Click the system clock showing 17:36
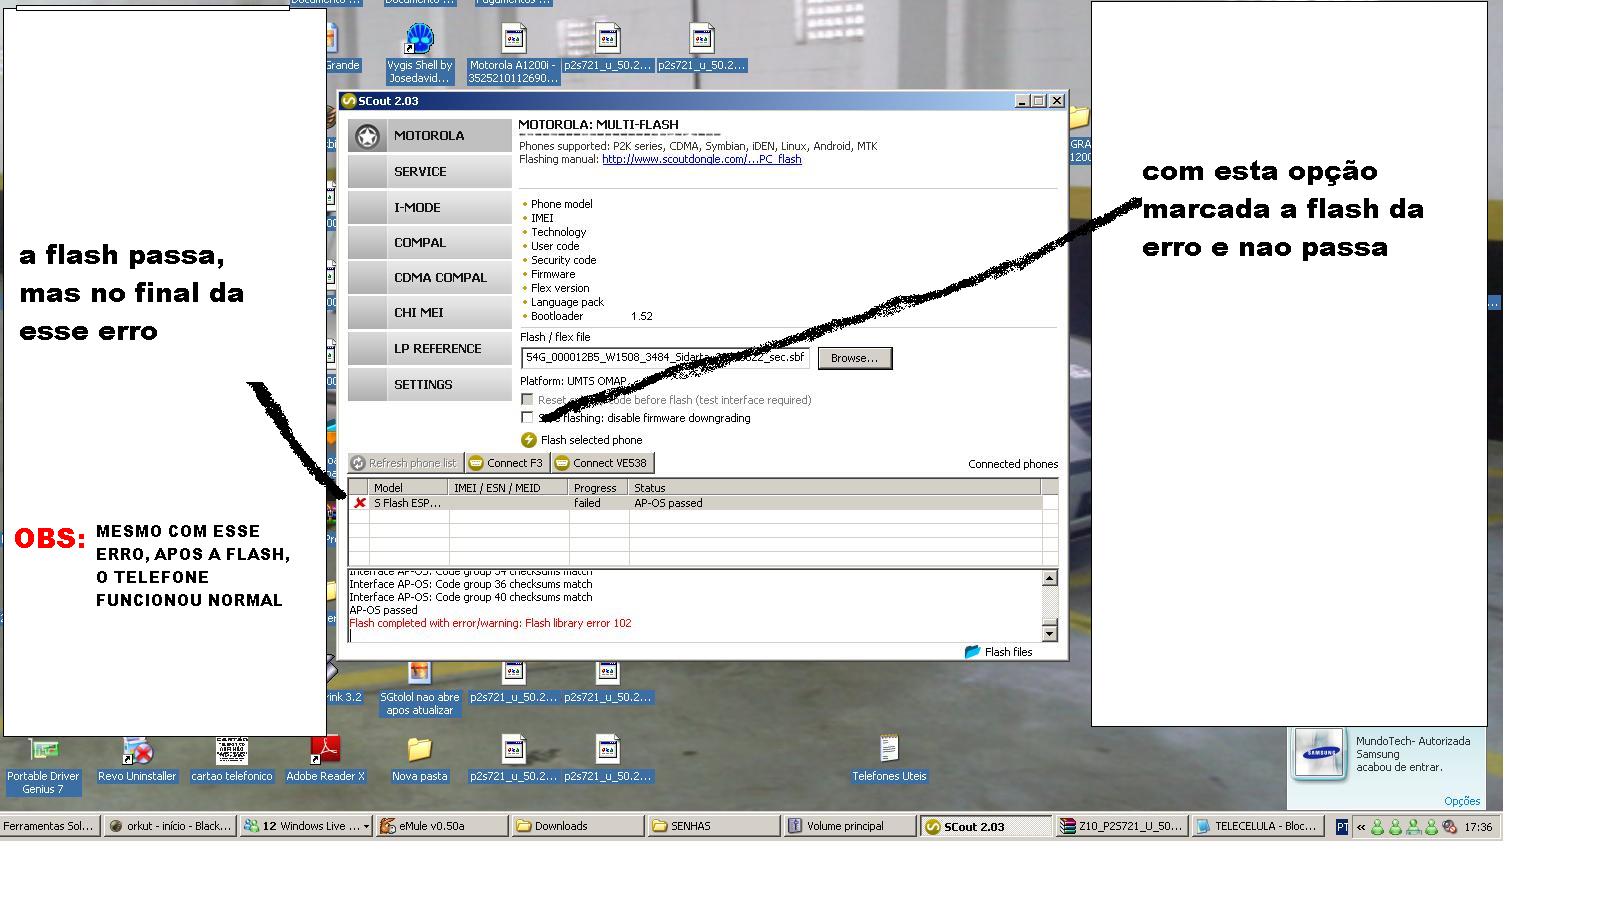Image resolution: width=1600 pixels, height=900 pixels. [x=1478, y=827]
